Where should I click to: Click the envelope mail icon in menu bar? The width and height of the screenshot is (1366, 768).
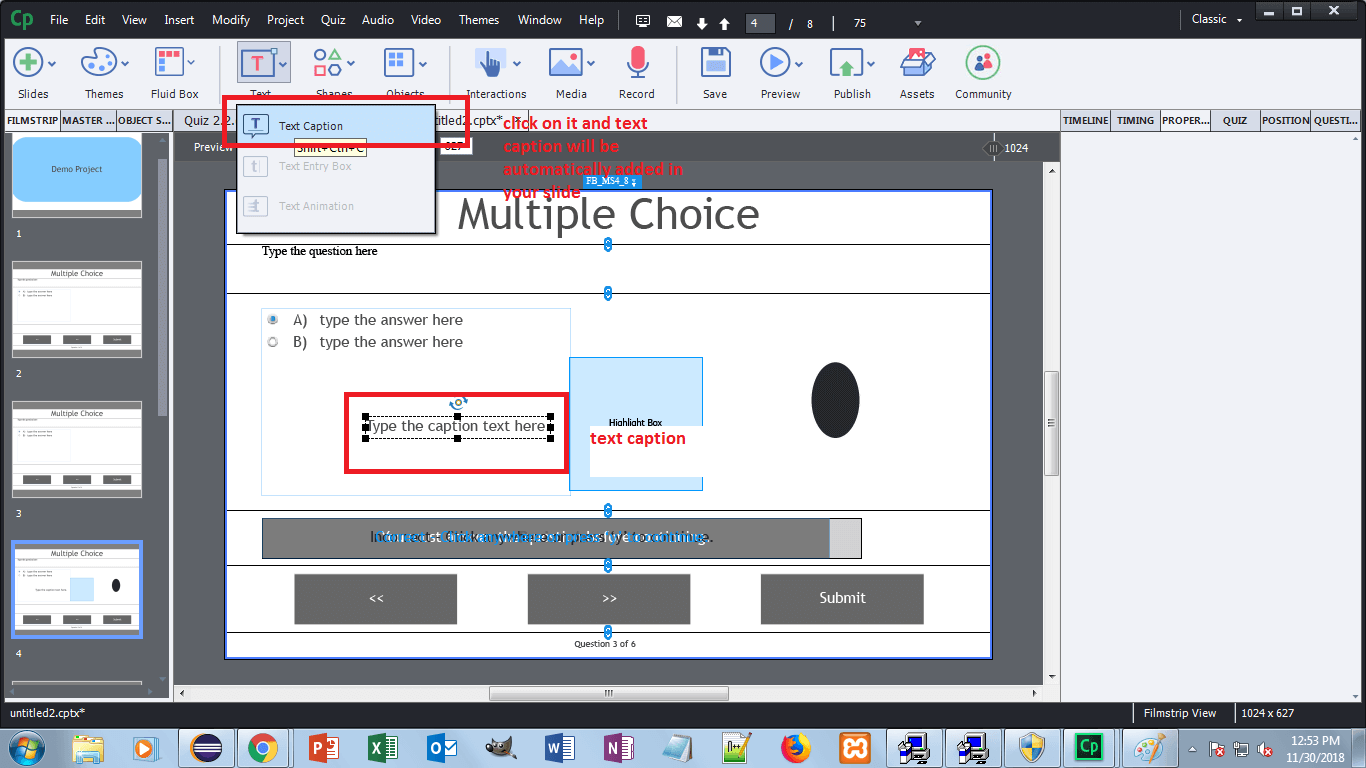674,21
